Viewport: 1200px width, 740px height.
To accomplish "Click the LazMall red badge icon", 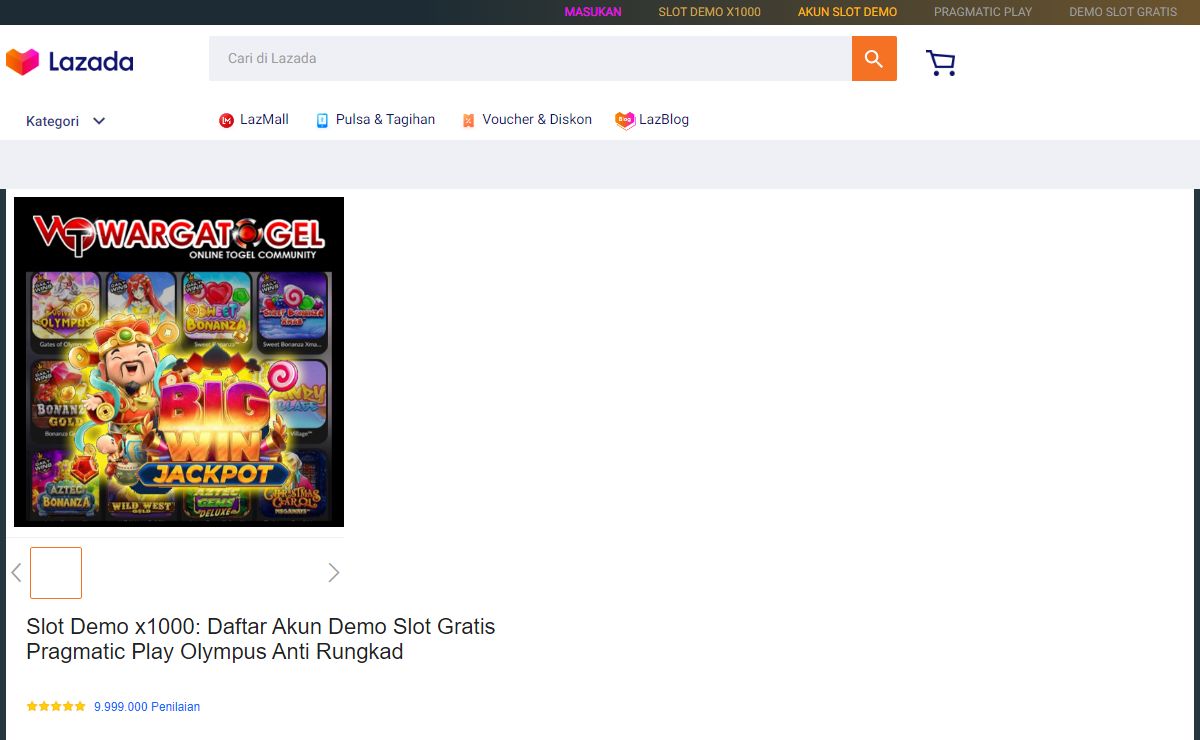I will tap(226, 121).
